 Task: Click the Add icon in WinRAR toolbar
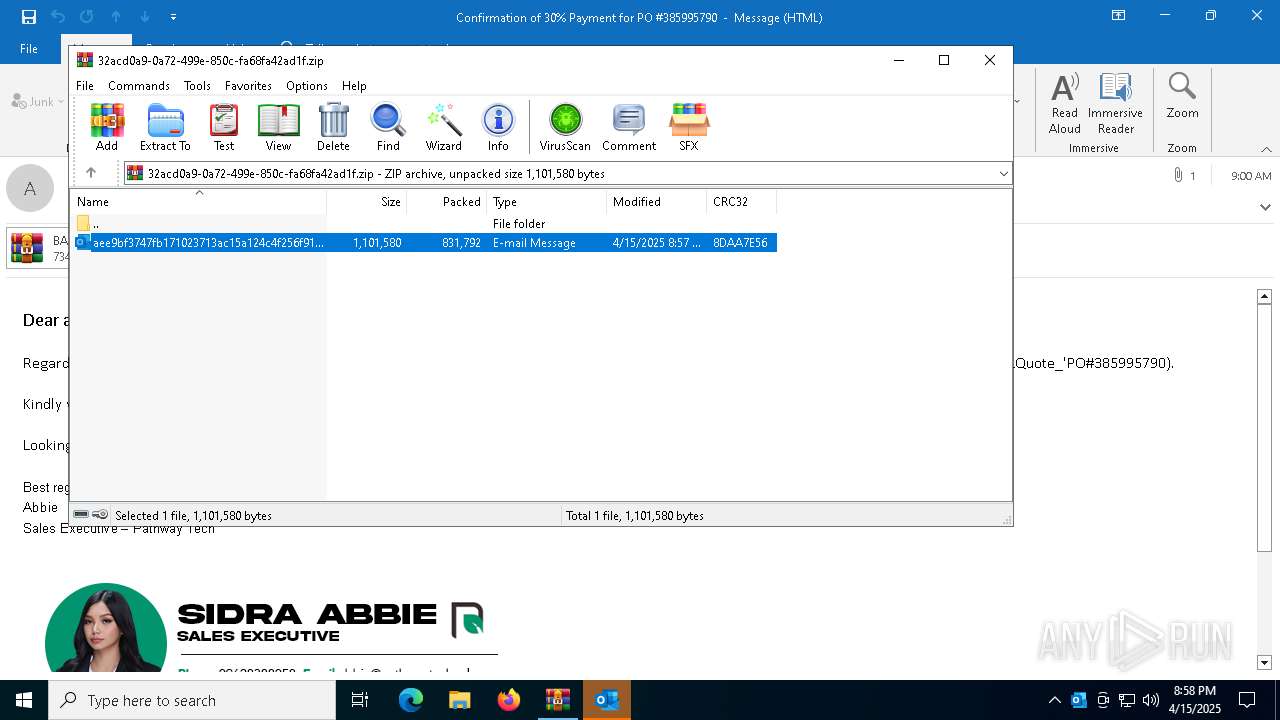[107, 127]
